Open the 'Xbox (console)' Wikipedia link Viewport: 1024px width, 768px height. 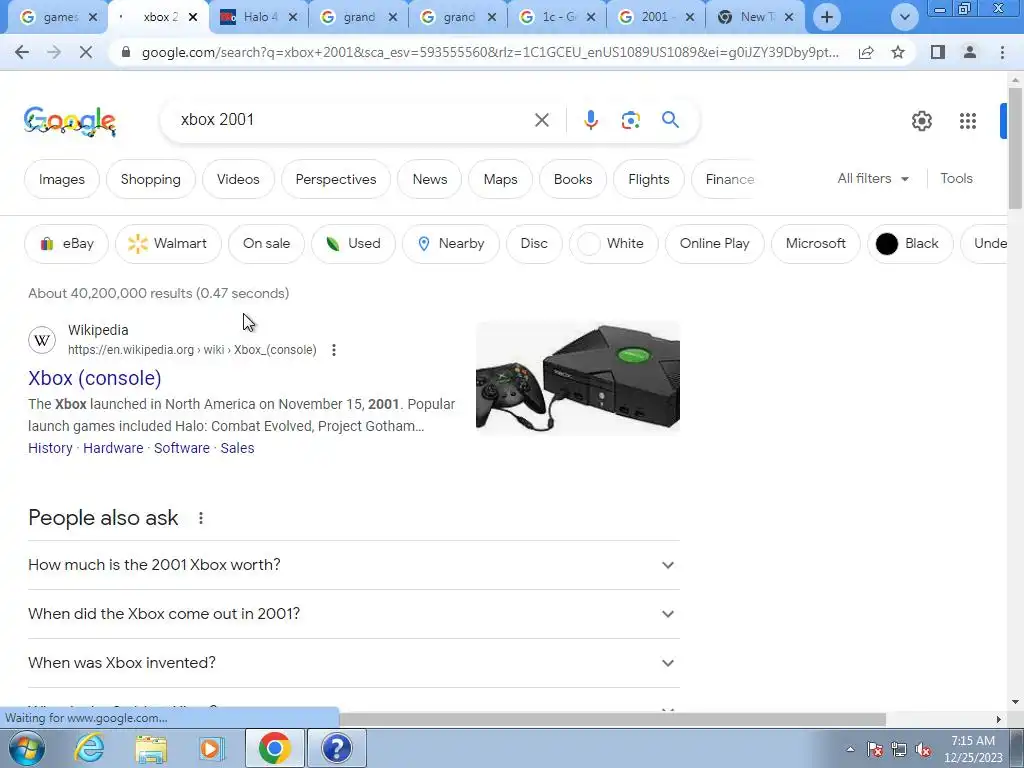[x=95, y=378]
